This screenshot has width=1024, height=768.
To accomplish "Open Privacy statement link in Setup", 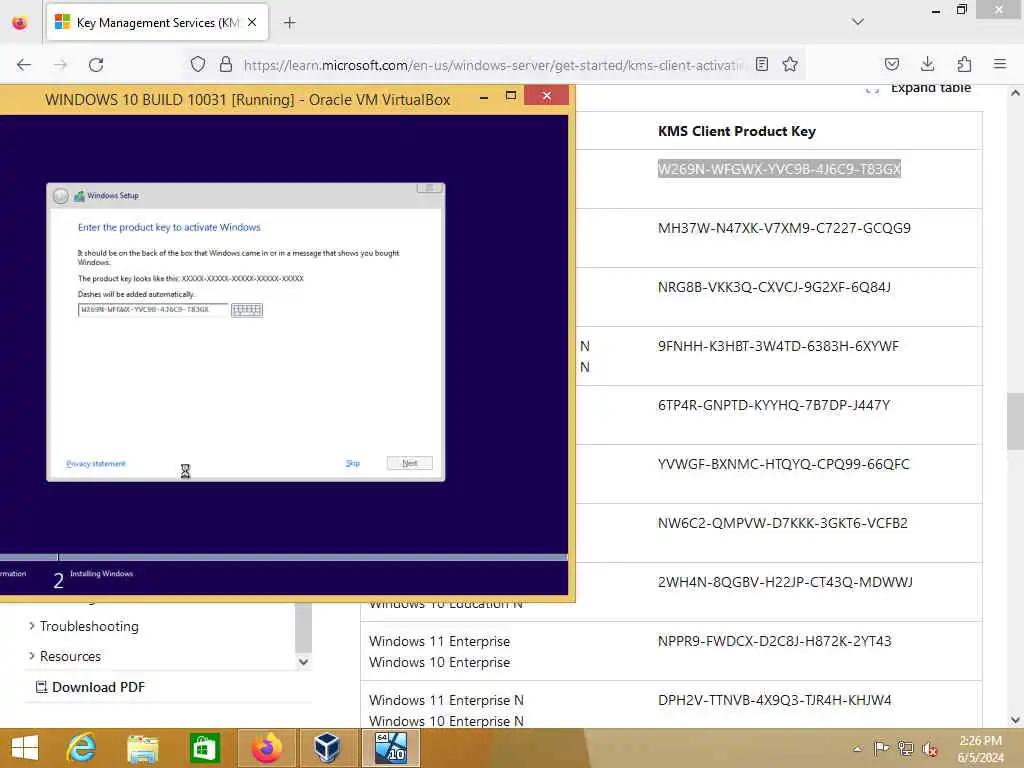I will click(95, 464).
